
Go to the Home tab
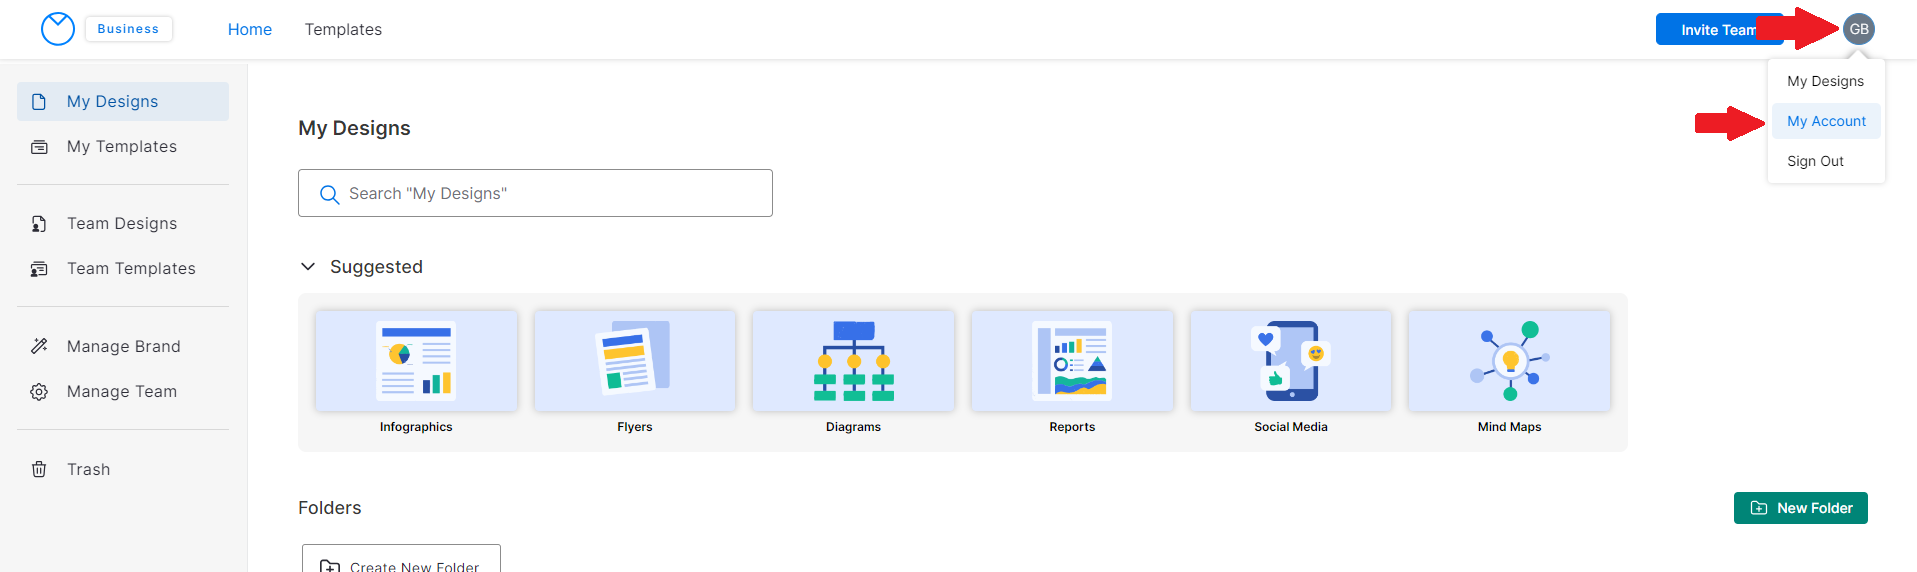pyautogui.click(x=250, y=30)
